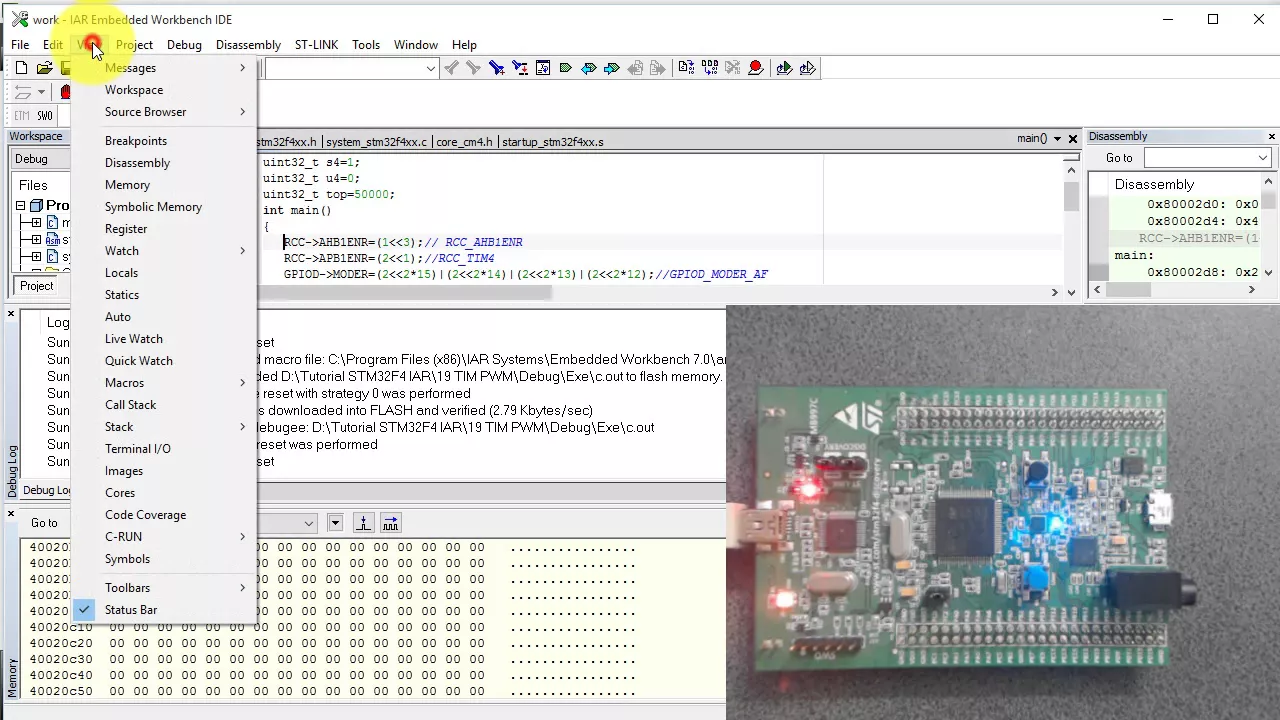This screenshot has height=720, width=1280.
Task: Choose Code Coverage menu entry
Action: [x=164, y=515]
